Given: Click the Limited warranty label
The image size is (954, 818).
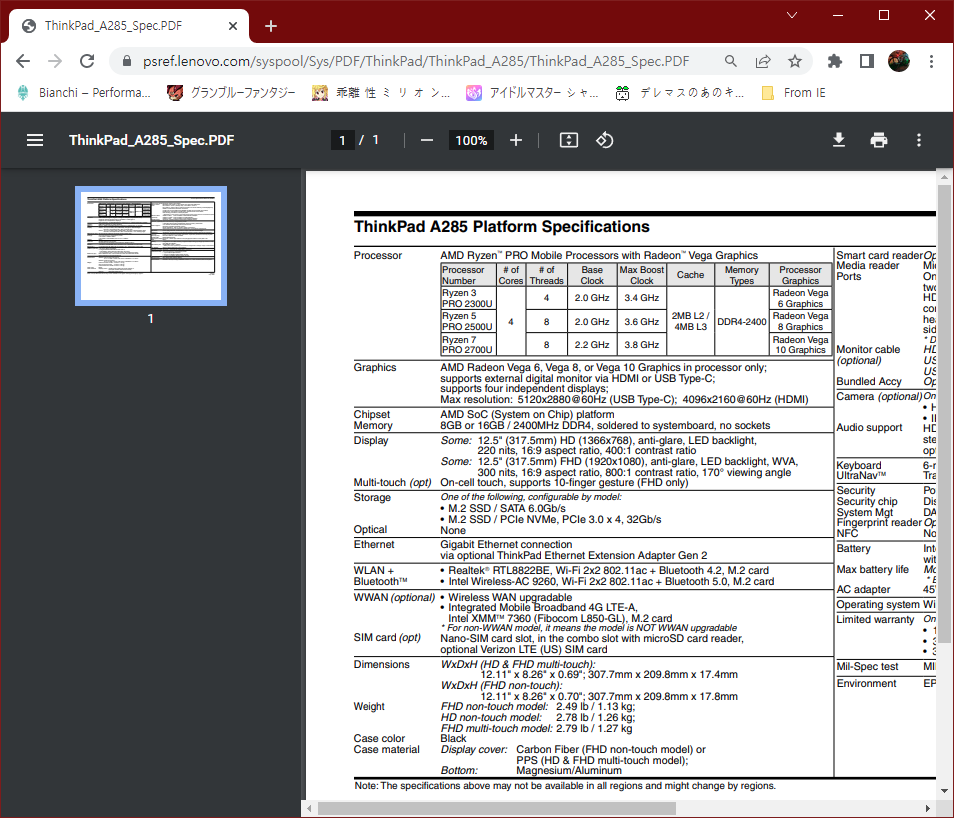Looking at the screenshot, I should tap(875, 620).
